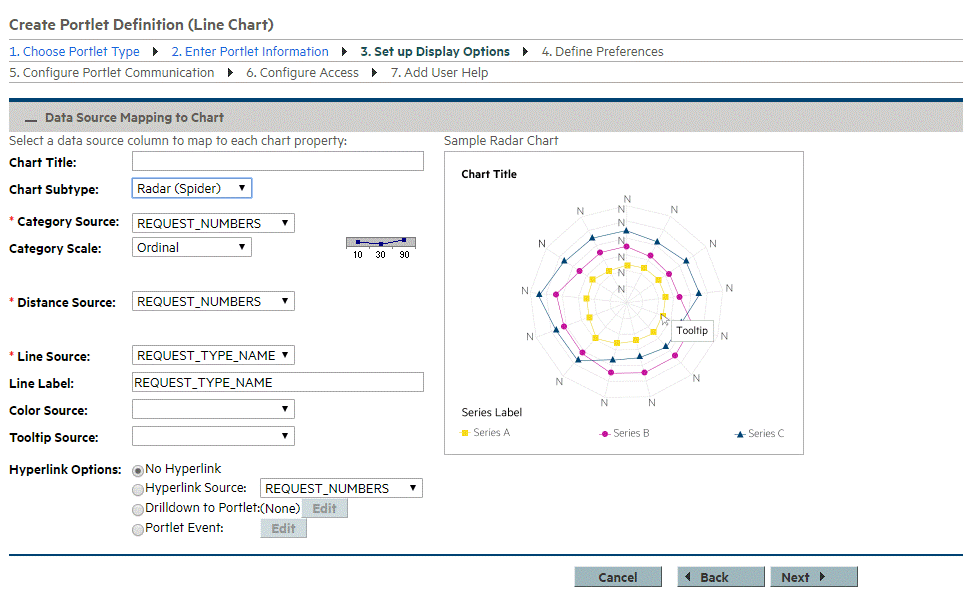
Task: Click the Ordinal scale preview slider
Action: pos(380,243)
